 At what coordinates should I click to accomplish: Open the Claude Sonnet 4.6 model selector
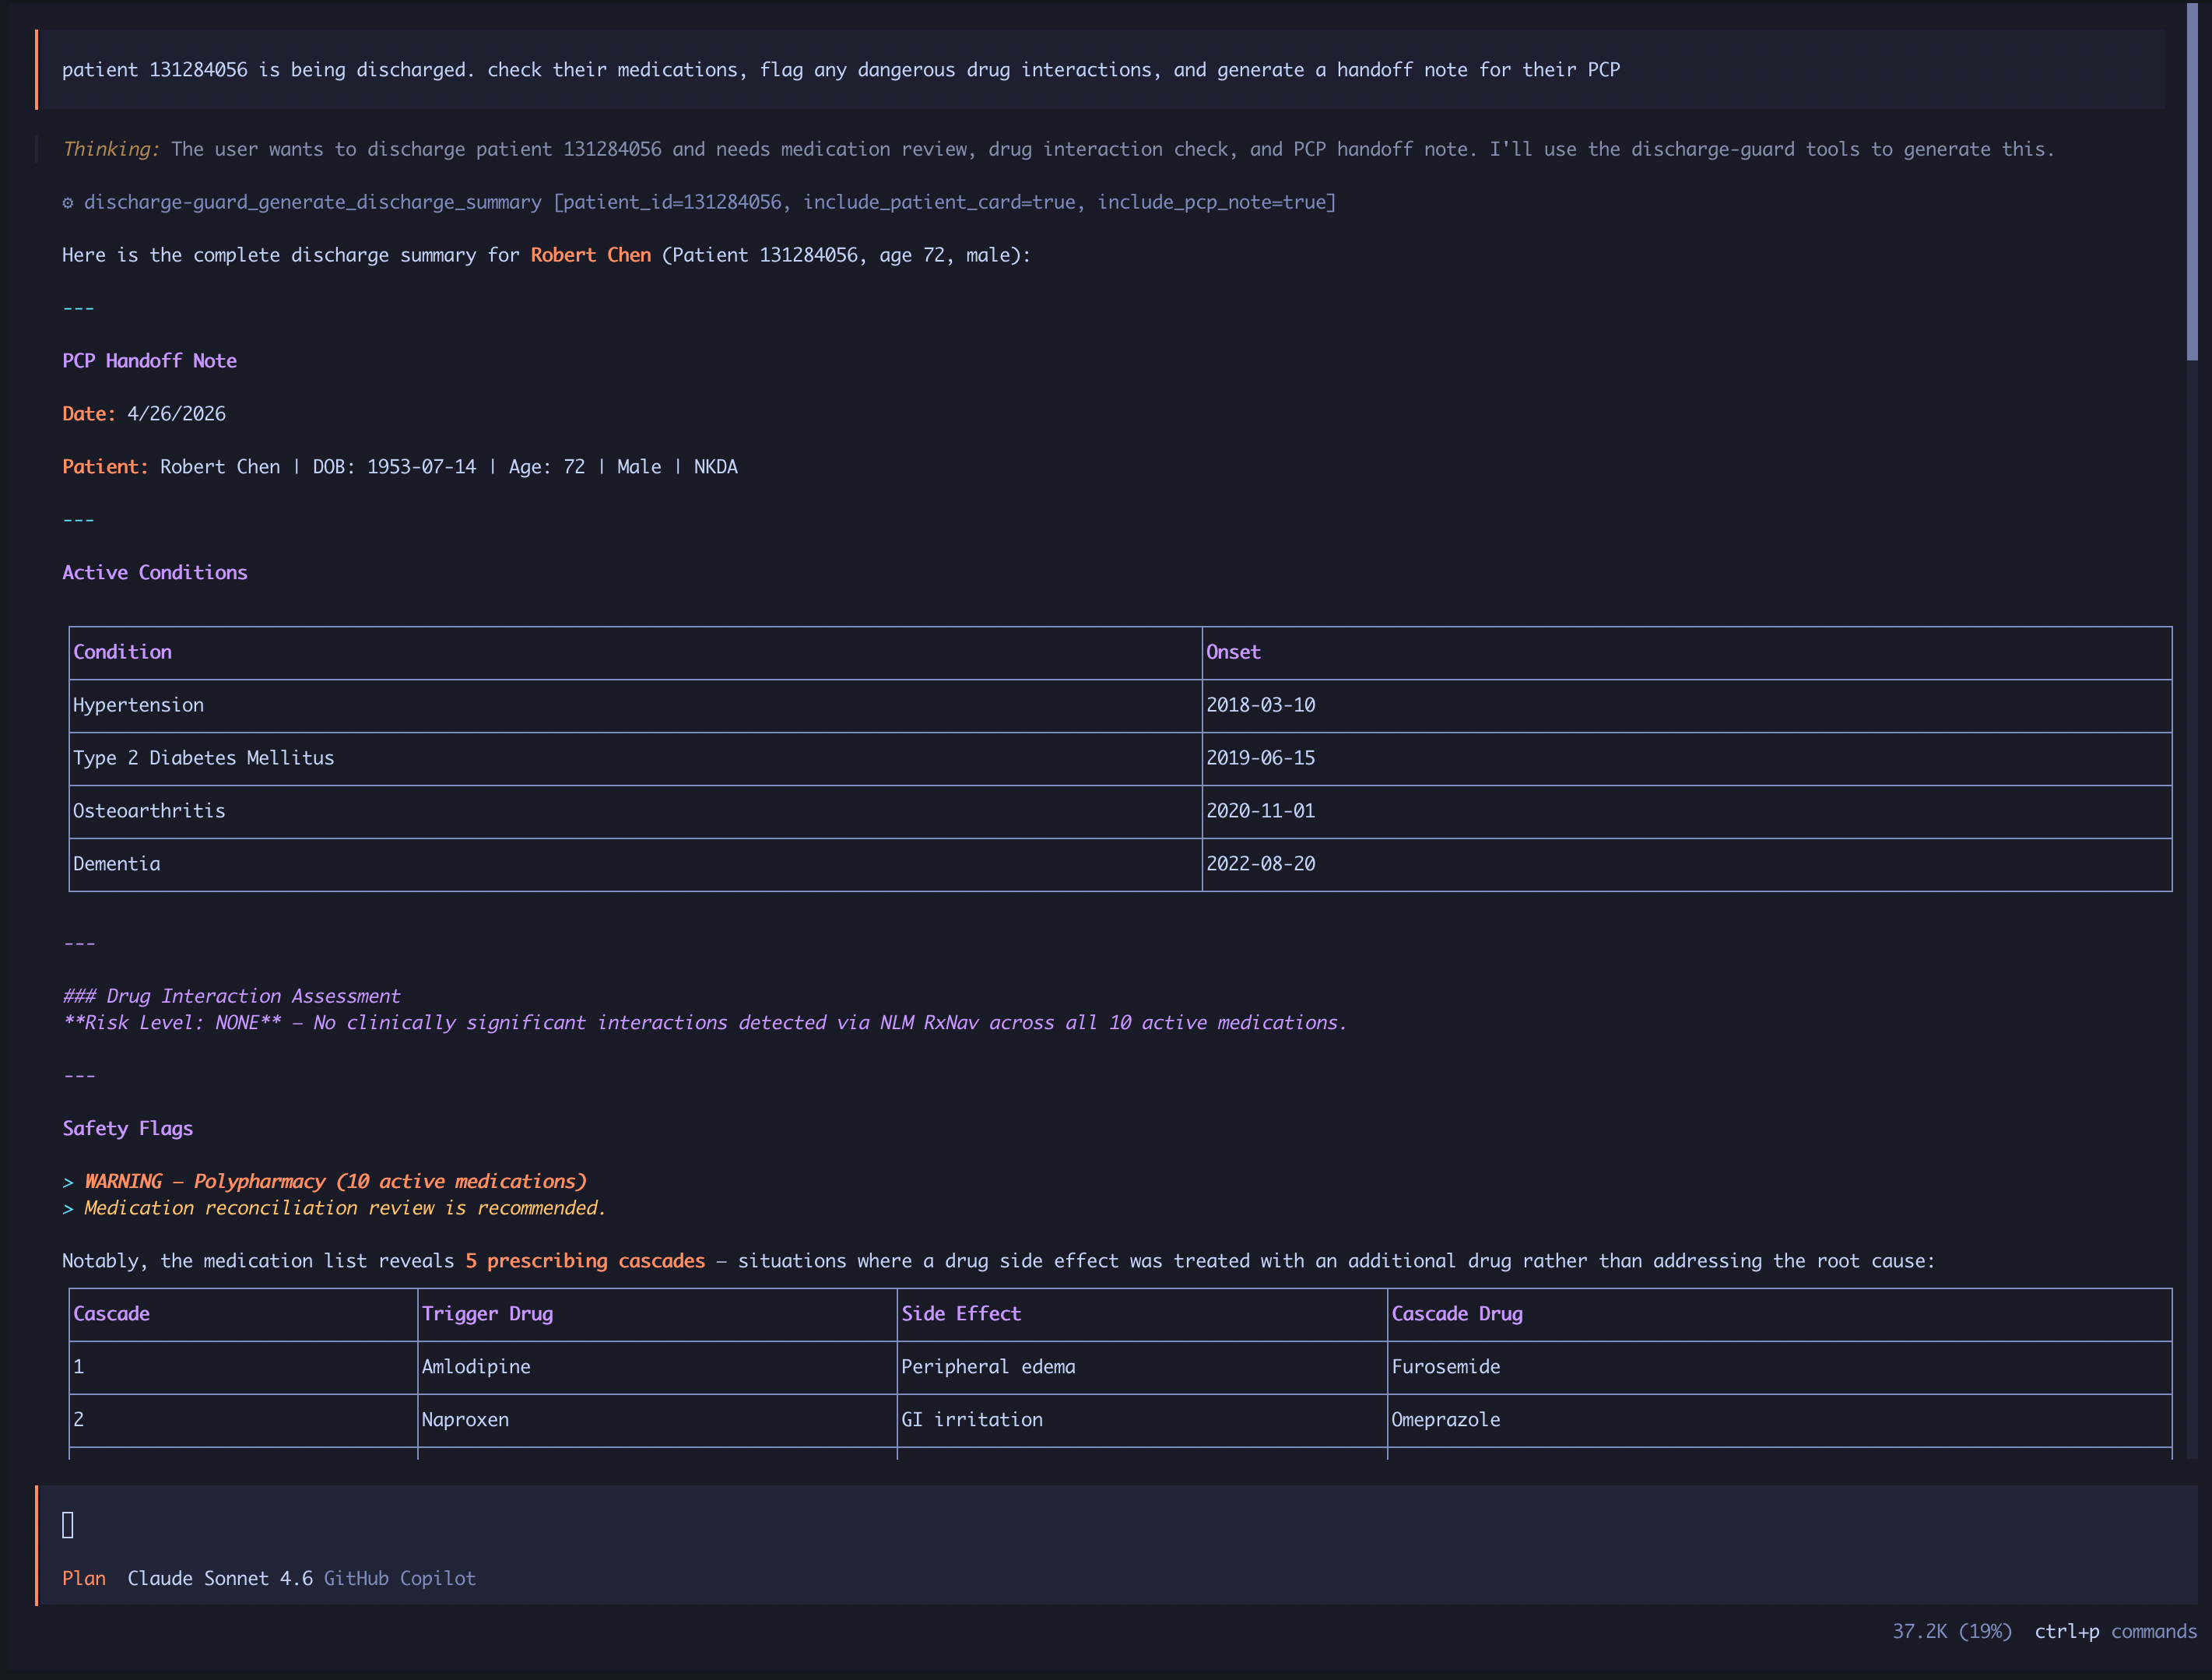tap(220, 1578)
